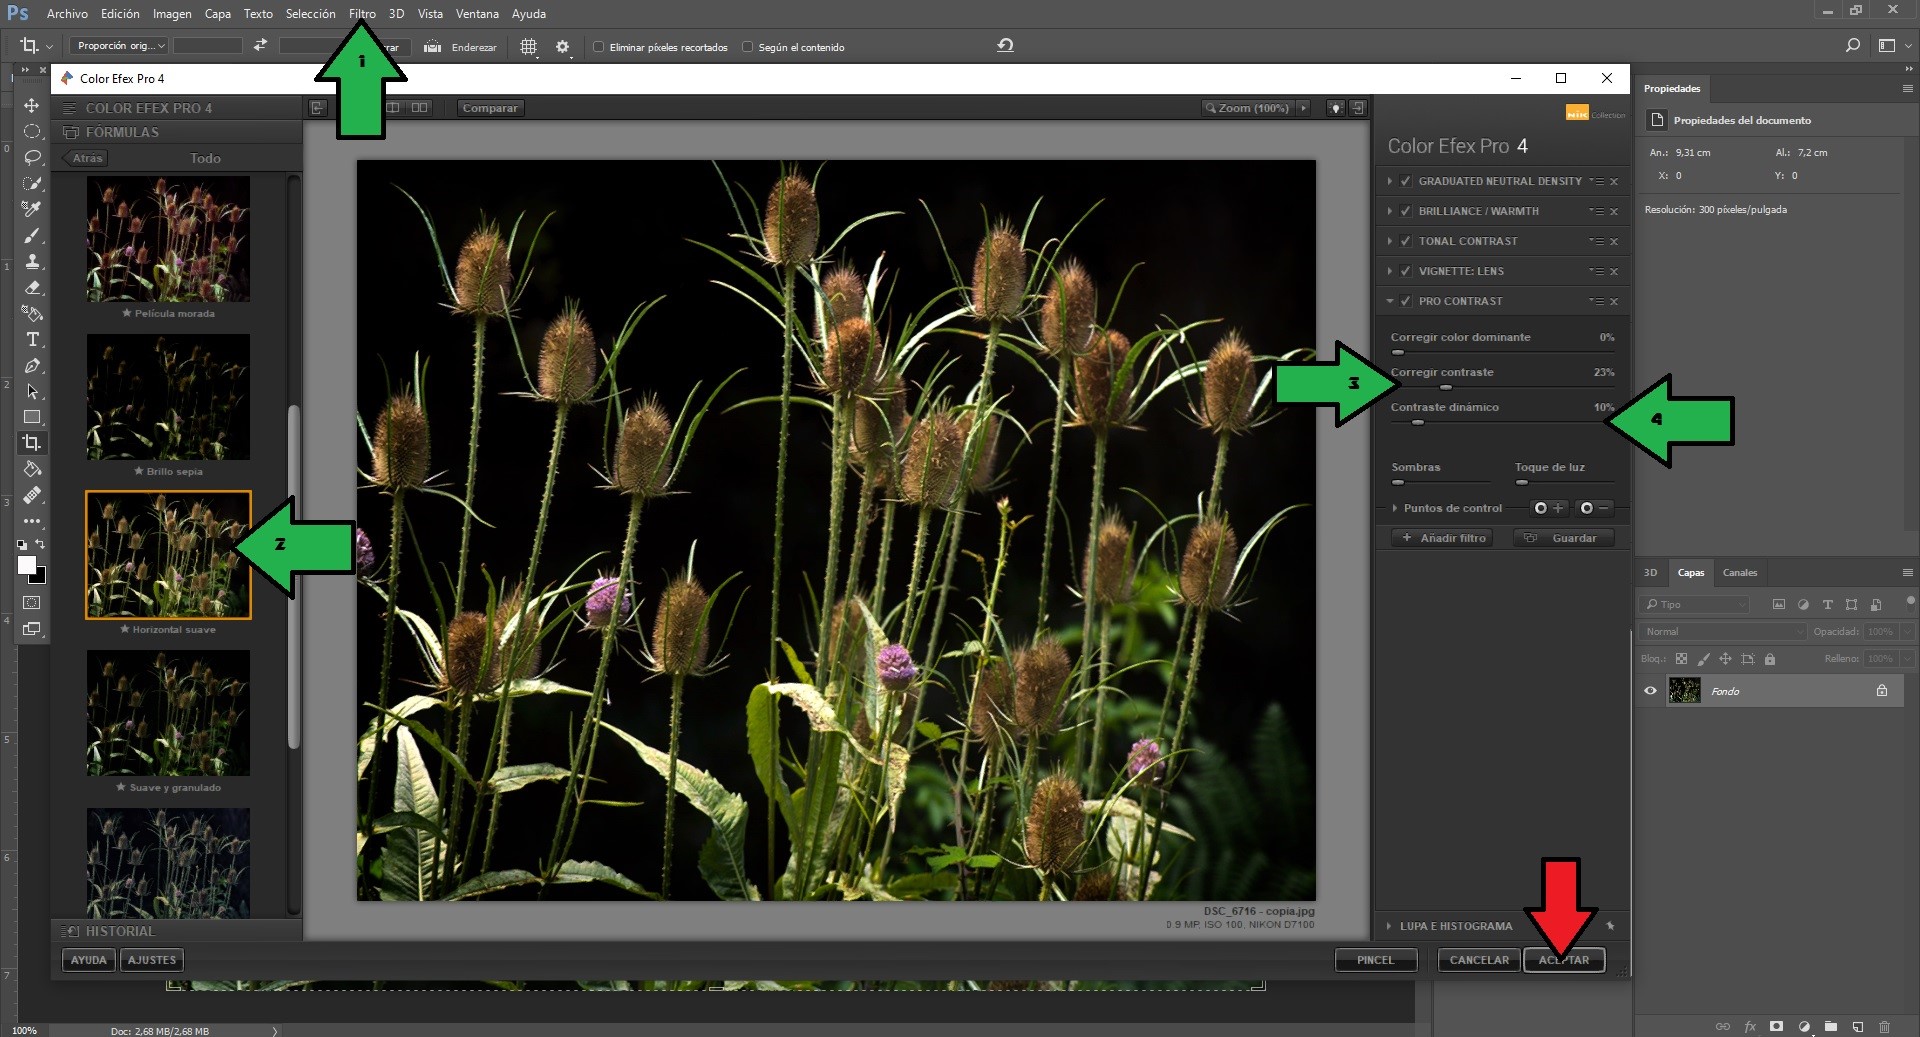Image resolution: width=1920 pixels, height=1037 pixels.
Task: Expand the Graduated Neutral Density filter
Action: coord(1390,181)
